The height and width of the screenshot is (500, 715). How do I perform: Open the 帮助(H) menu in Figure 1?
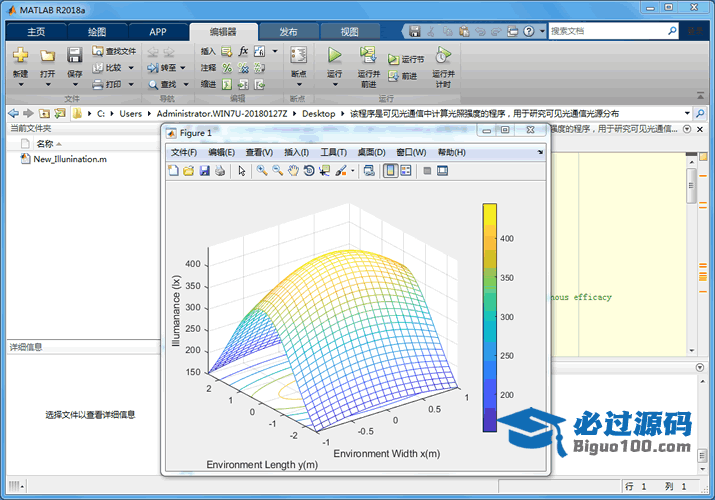tap(451, 152)
